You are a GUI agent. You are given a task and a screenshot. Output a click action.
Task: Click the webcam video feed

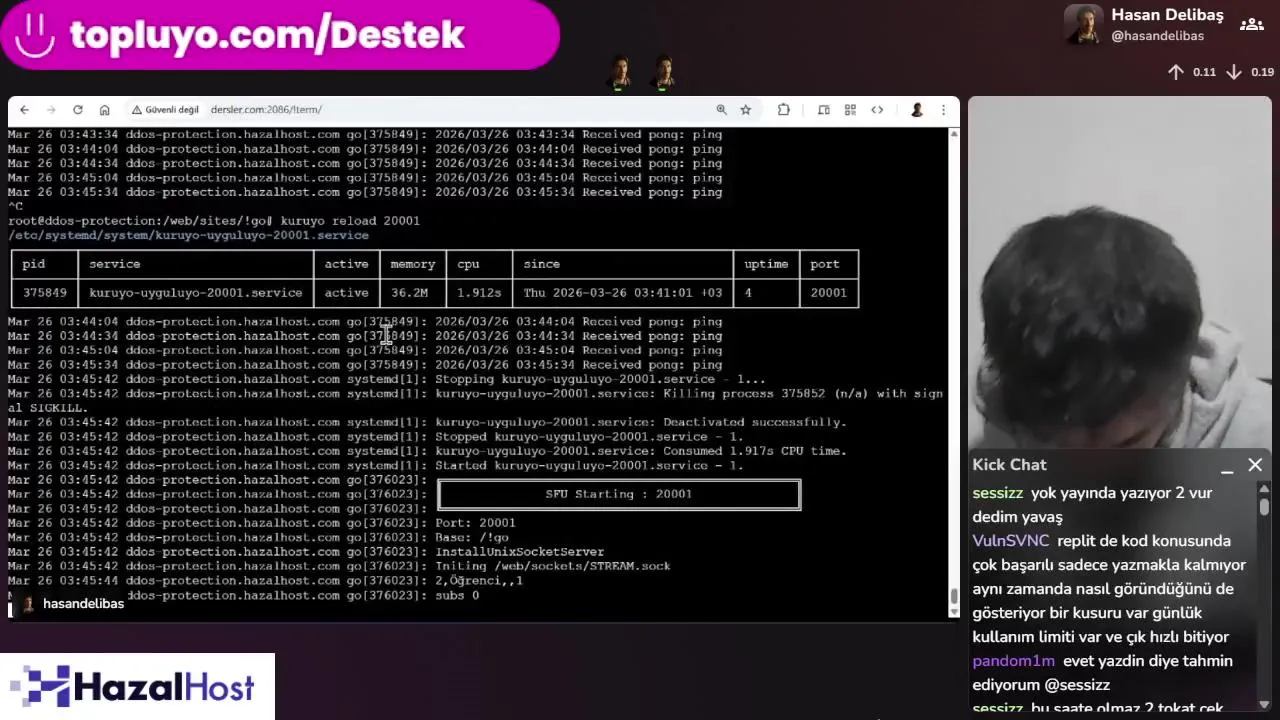1120,272
